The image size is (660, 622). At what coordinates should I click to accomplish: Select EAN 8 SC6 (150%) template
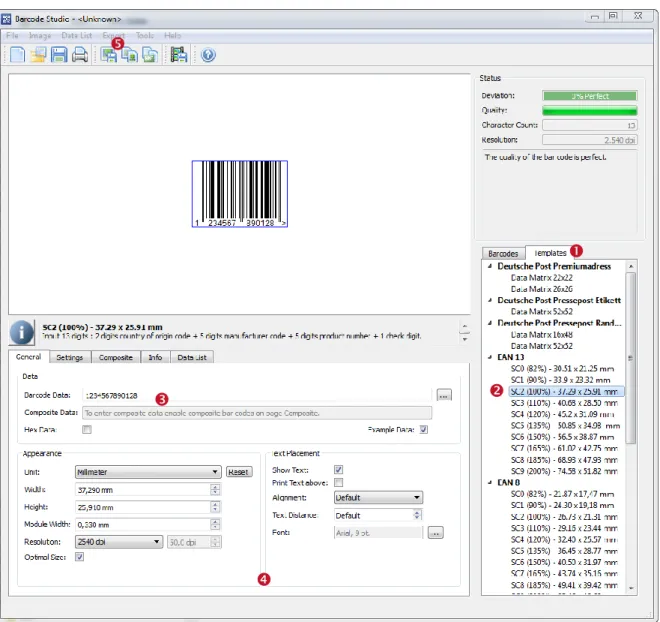(564, 562)
